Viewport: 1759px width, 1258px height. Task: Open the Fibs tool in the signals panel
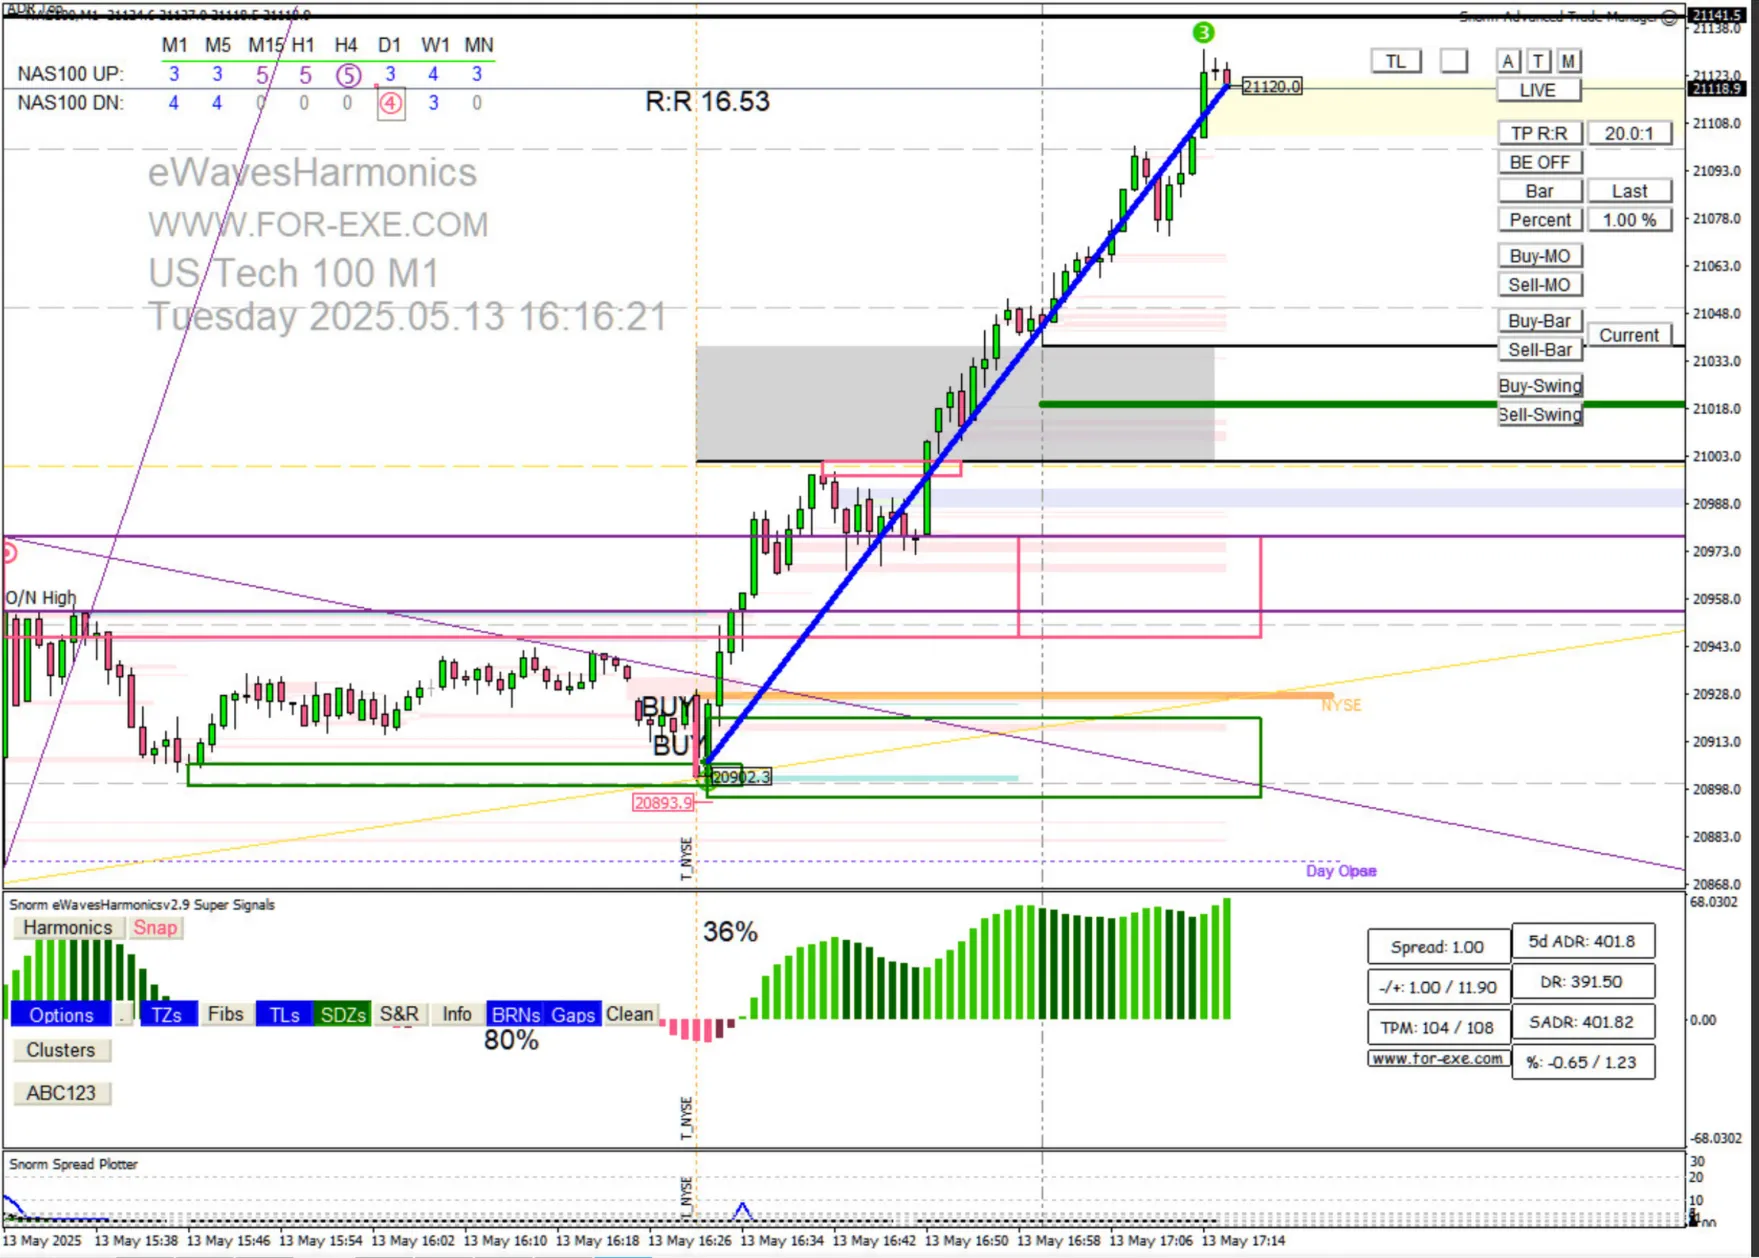click(226, 1014)
